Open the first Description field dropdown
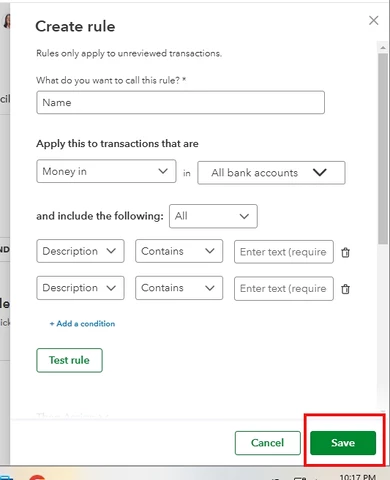 (80, 251)
